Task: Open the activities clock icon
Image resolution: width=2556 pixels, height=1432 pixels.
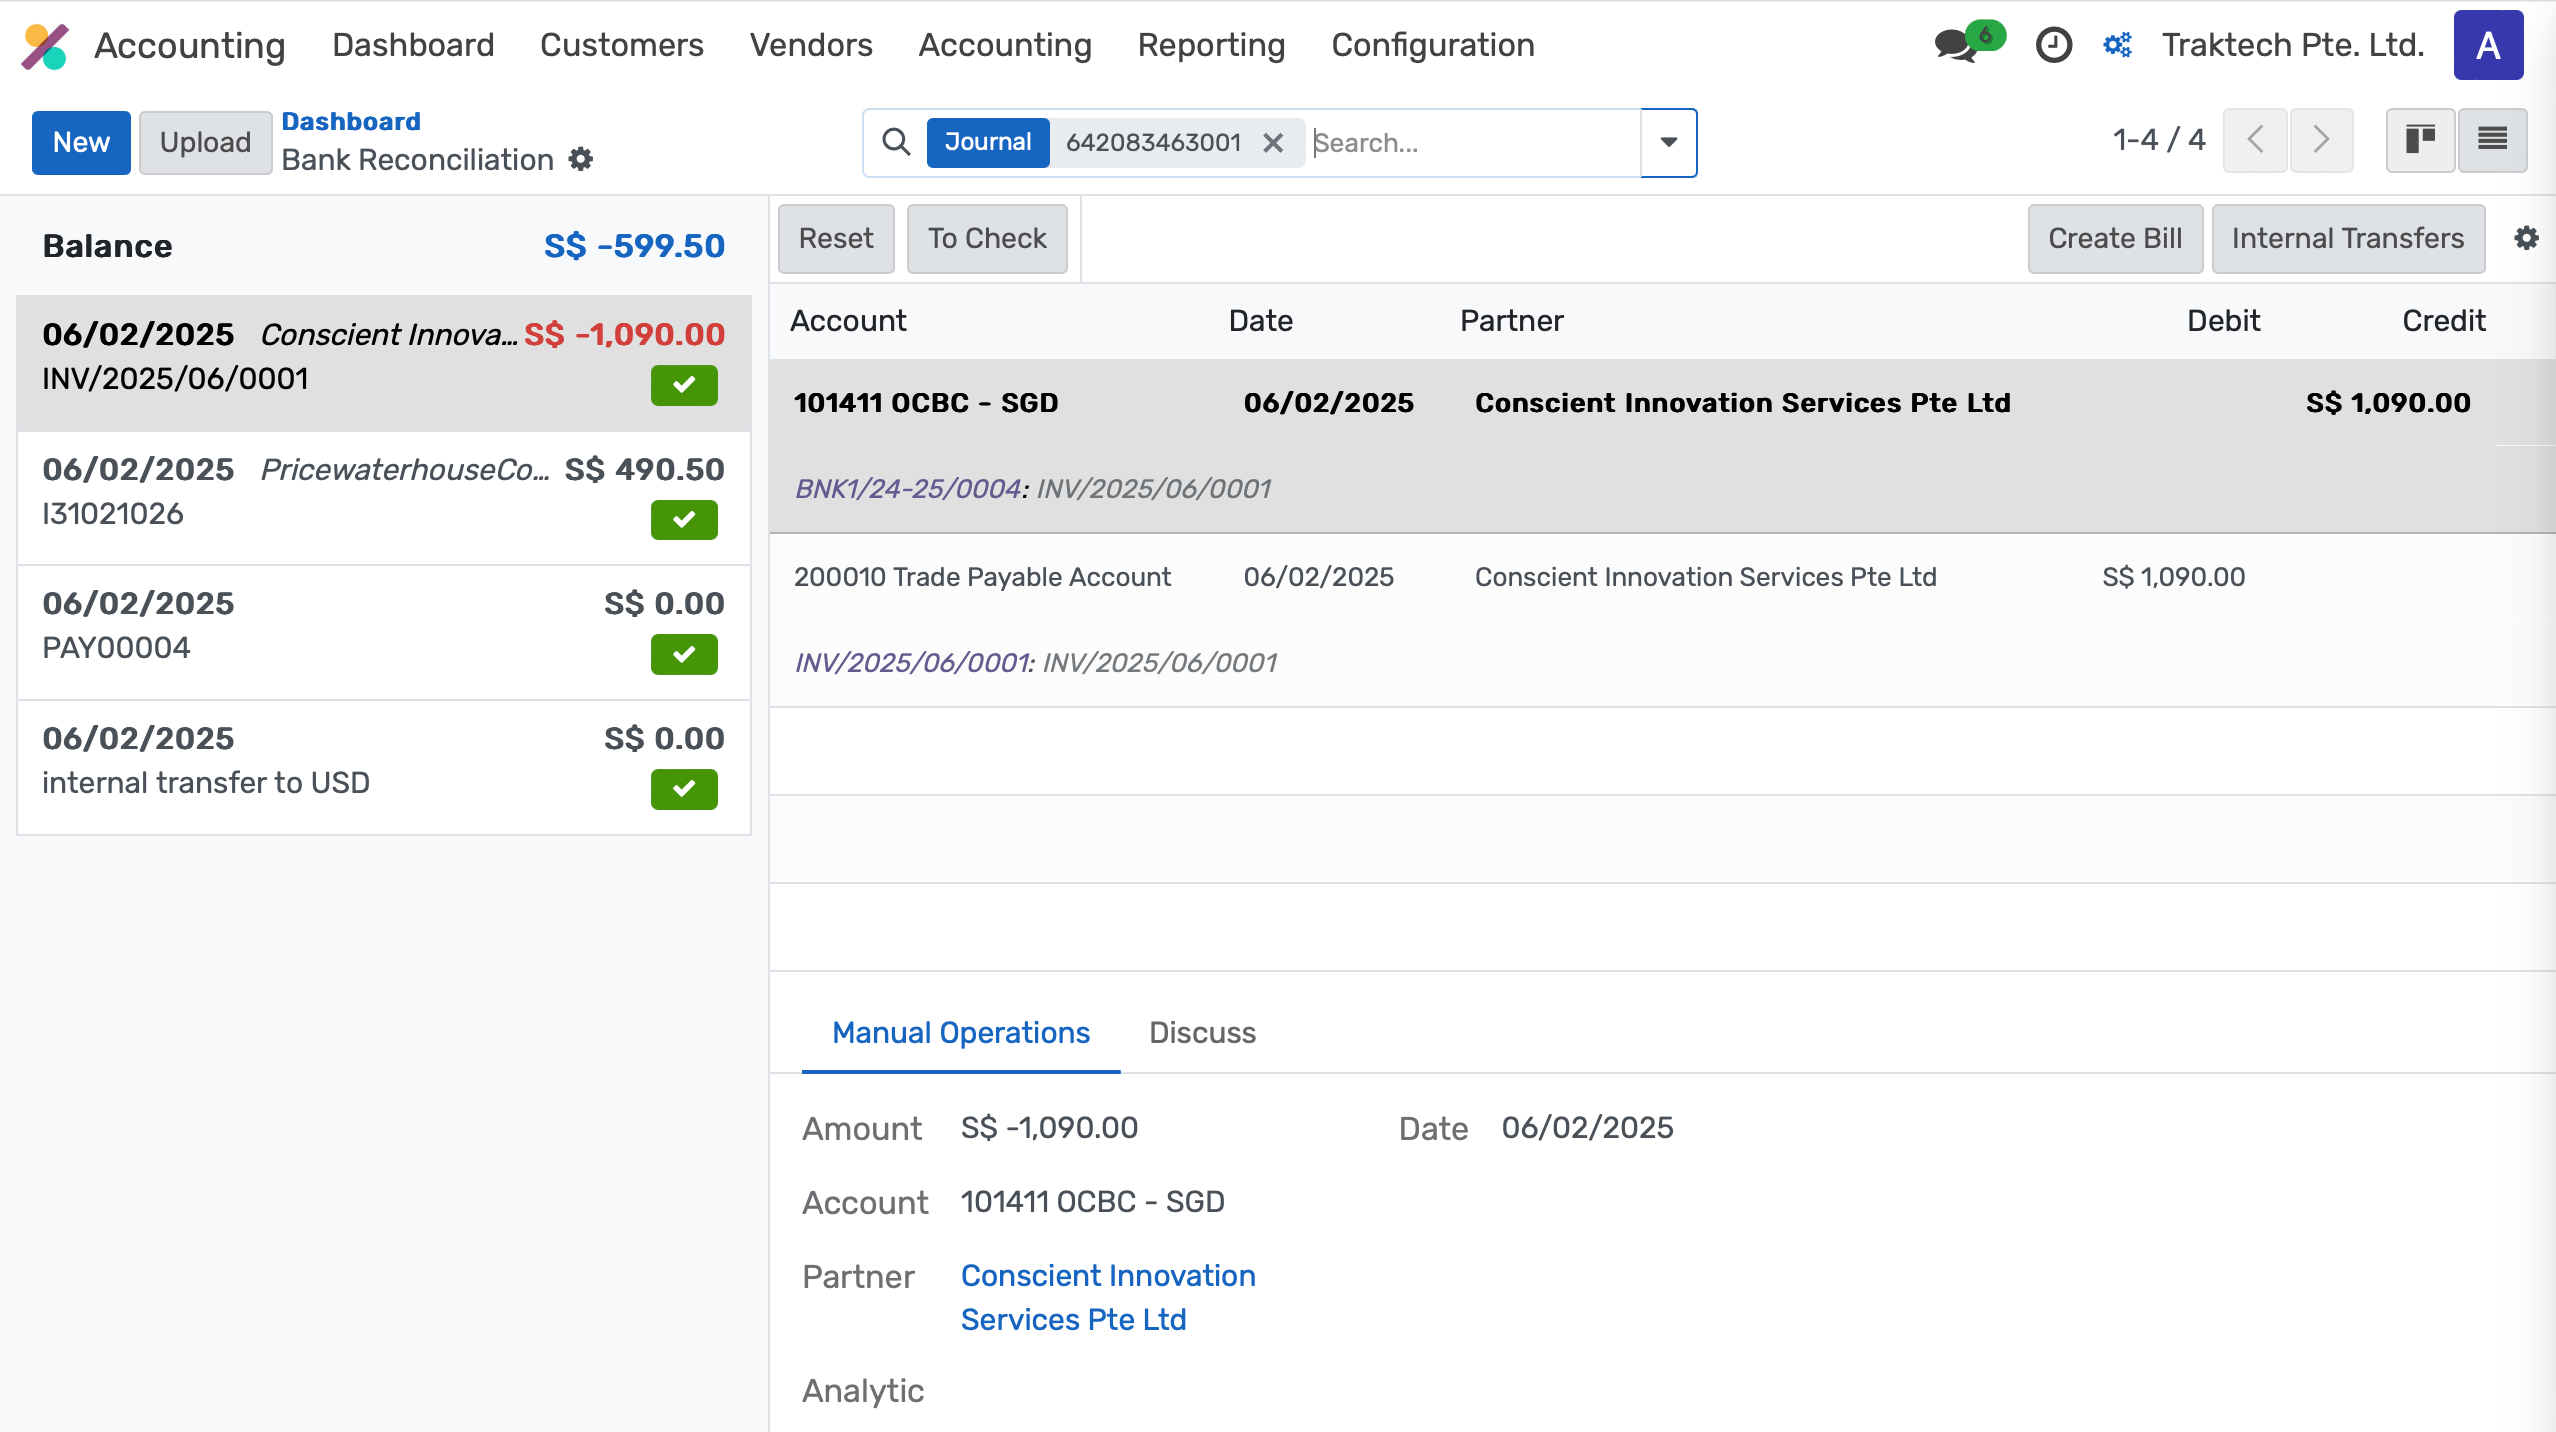Action: coord(2054,45)
